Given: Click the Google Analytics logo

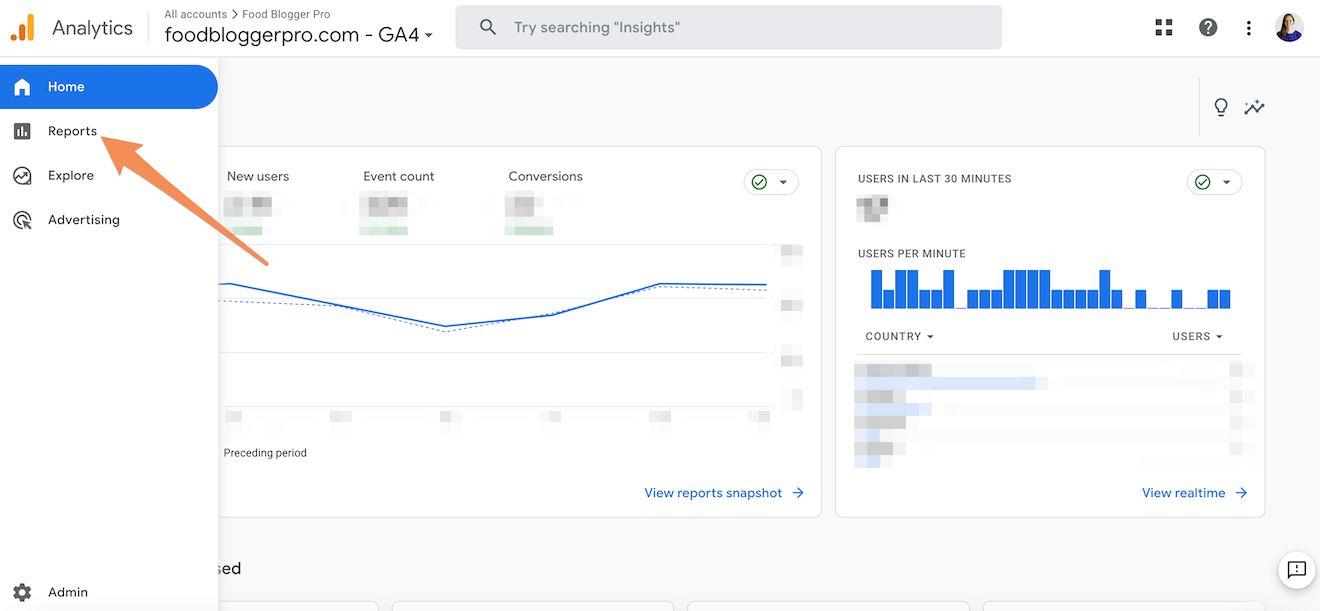Looking at the screenshot, I should point(22,28).
